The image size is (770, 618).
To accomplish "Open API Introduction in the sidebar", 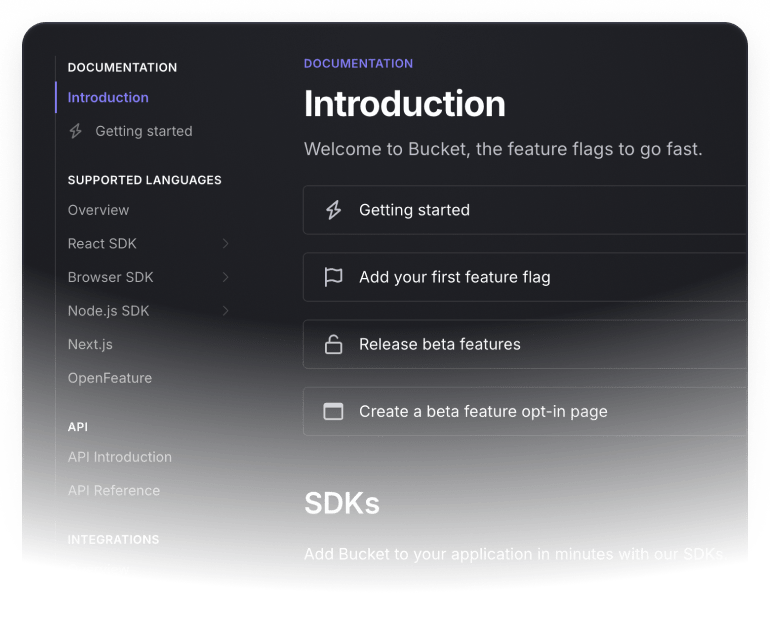I will pos(120,457).
